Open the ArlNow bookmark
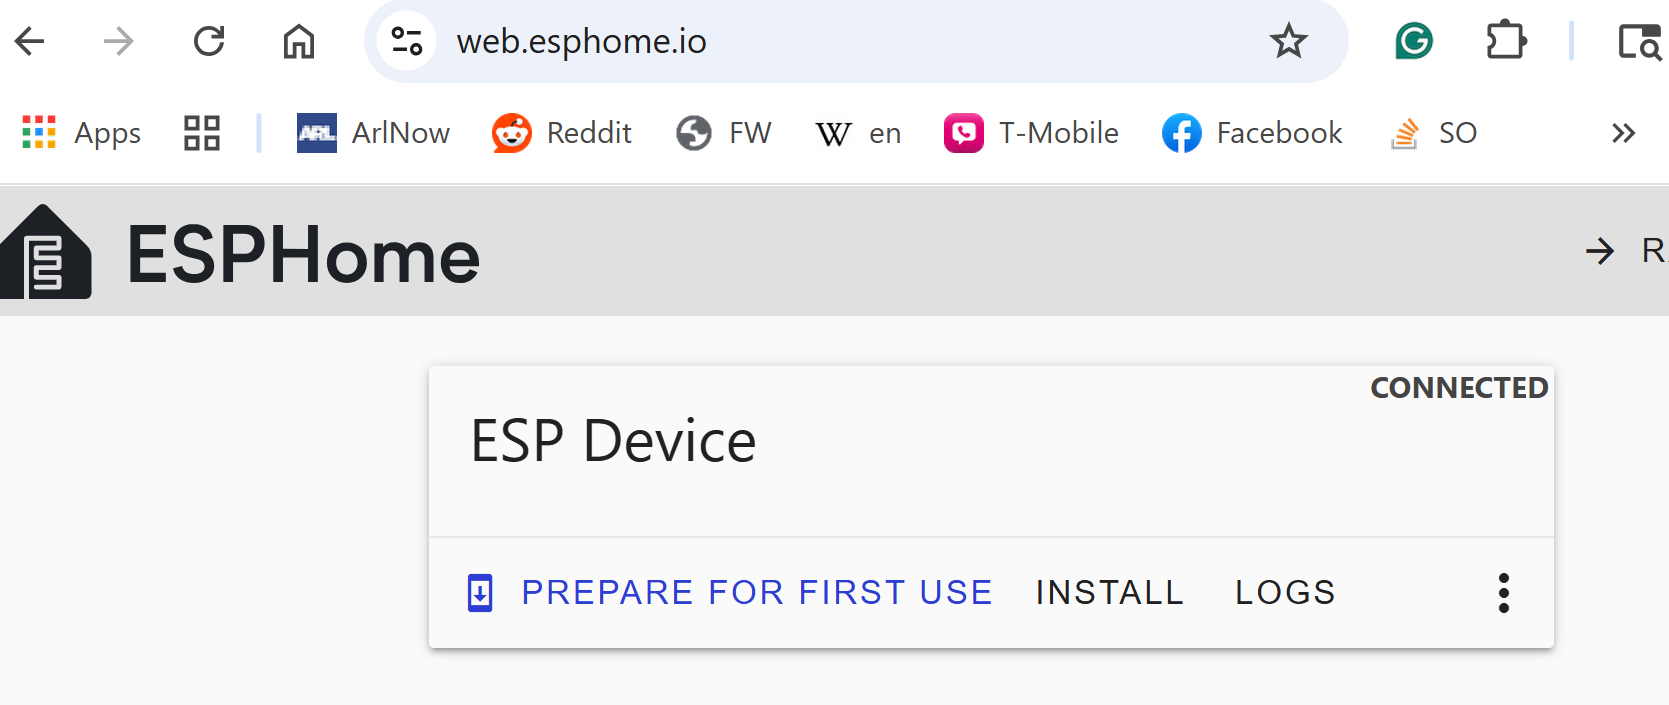Screen dimensions: 1669x705 point(373,133)
